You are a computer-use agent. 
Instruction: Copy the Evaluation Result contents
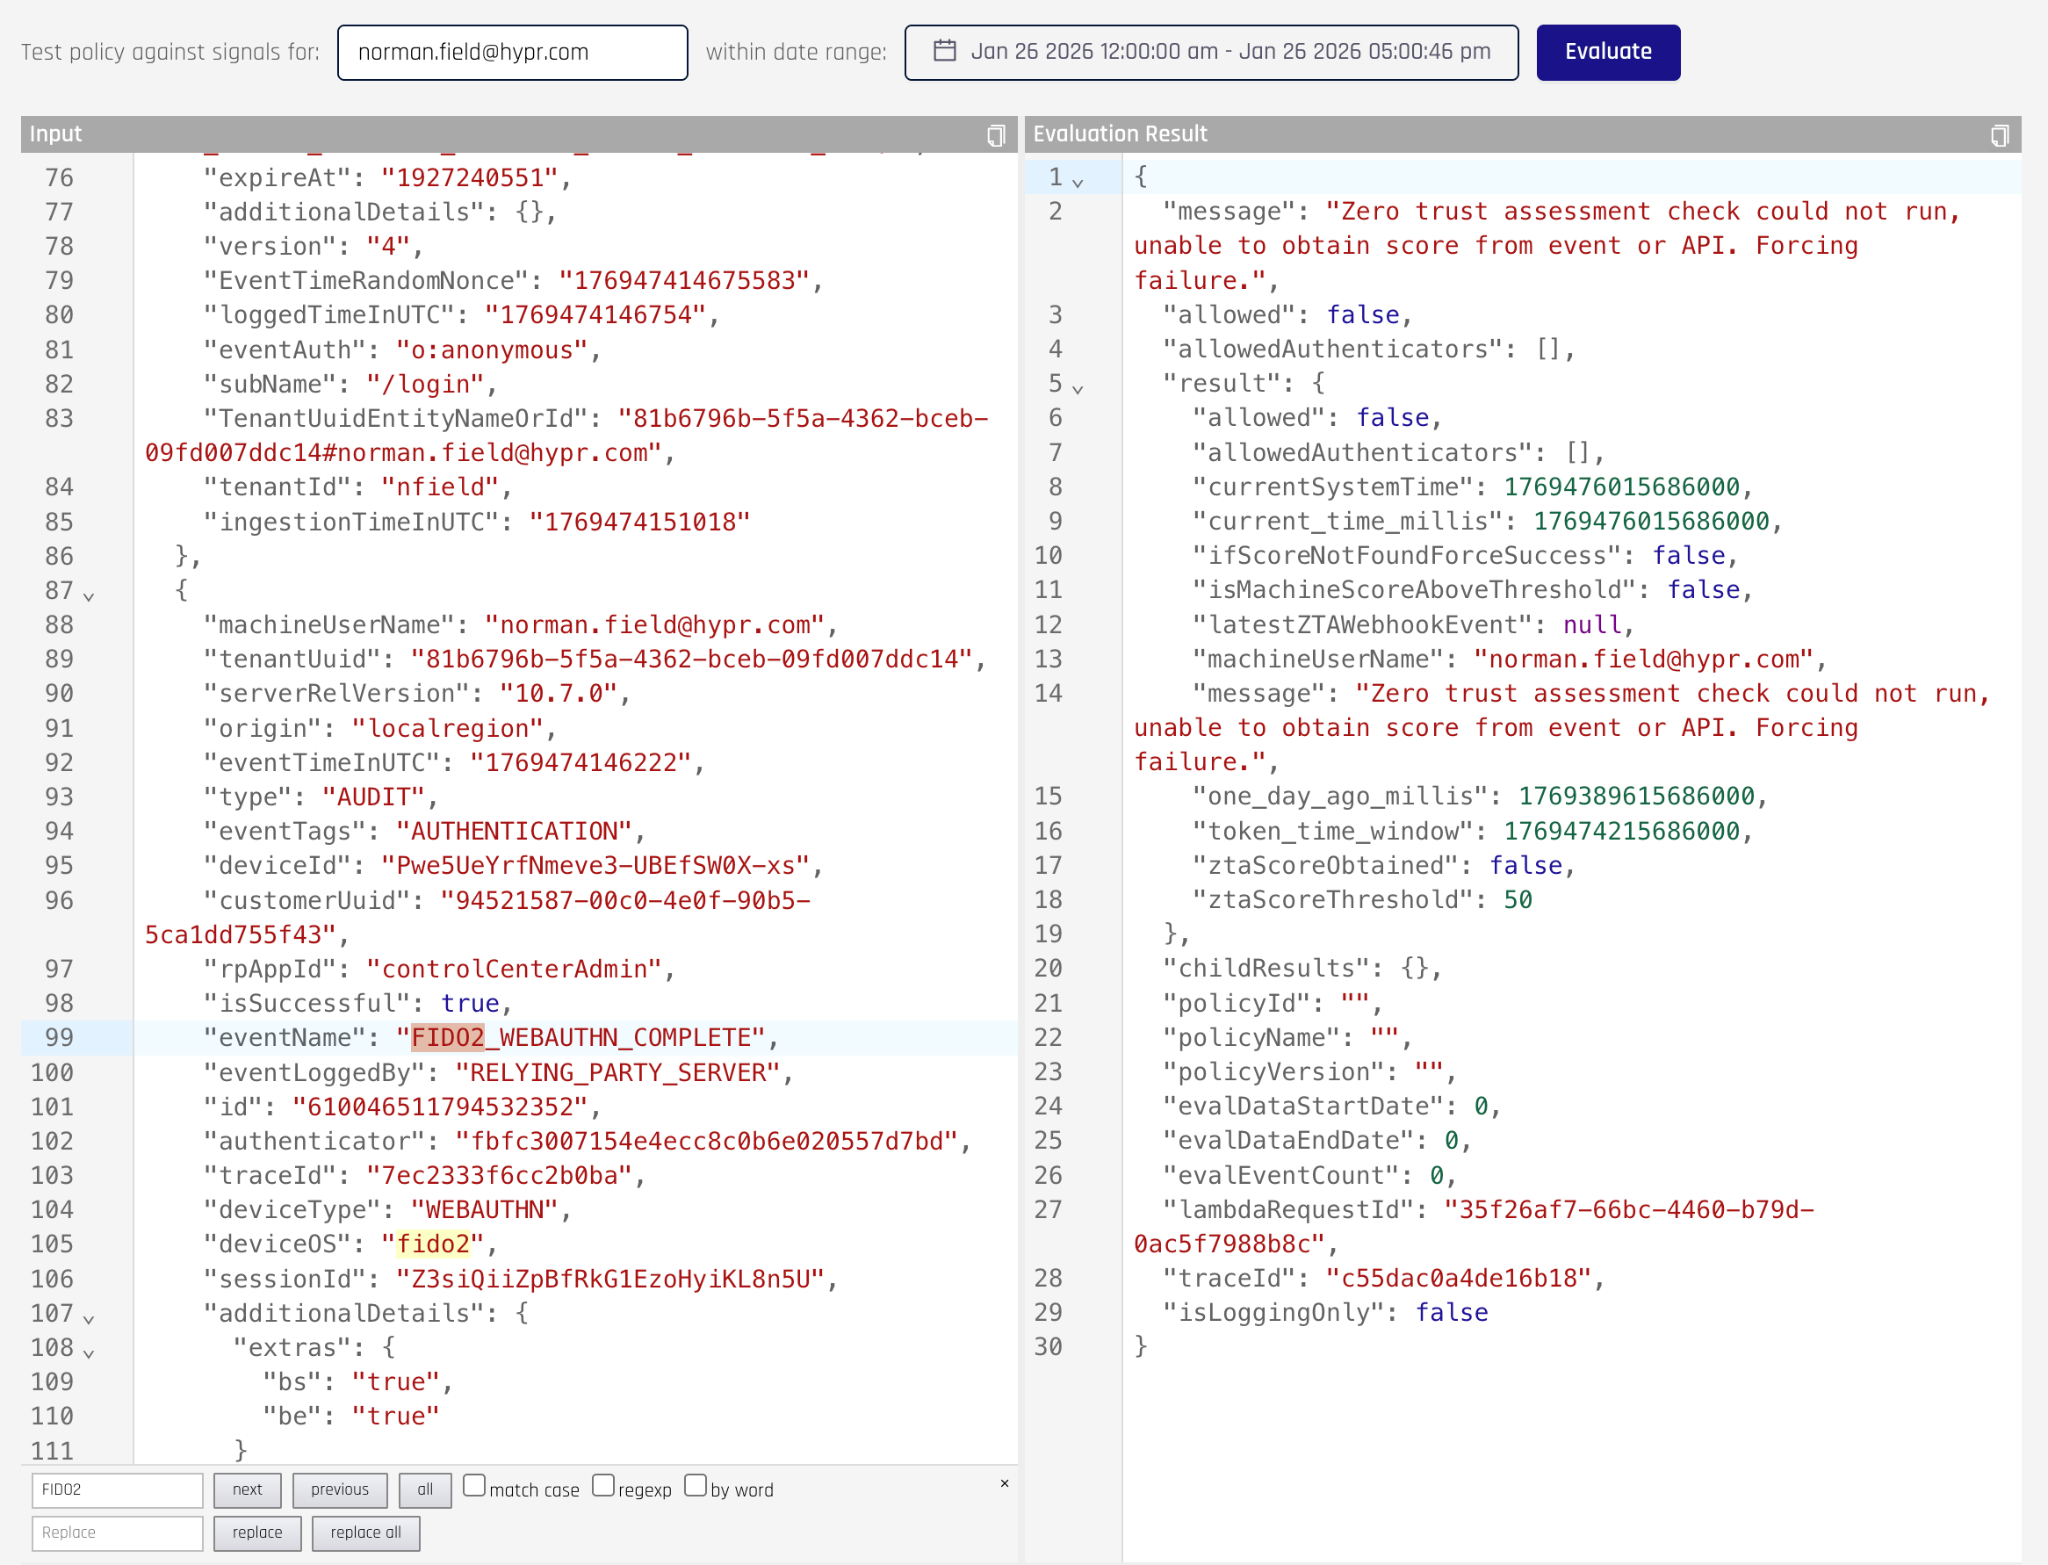pos(1999,135)
